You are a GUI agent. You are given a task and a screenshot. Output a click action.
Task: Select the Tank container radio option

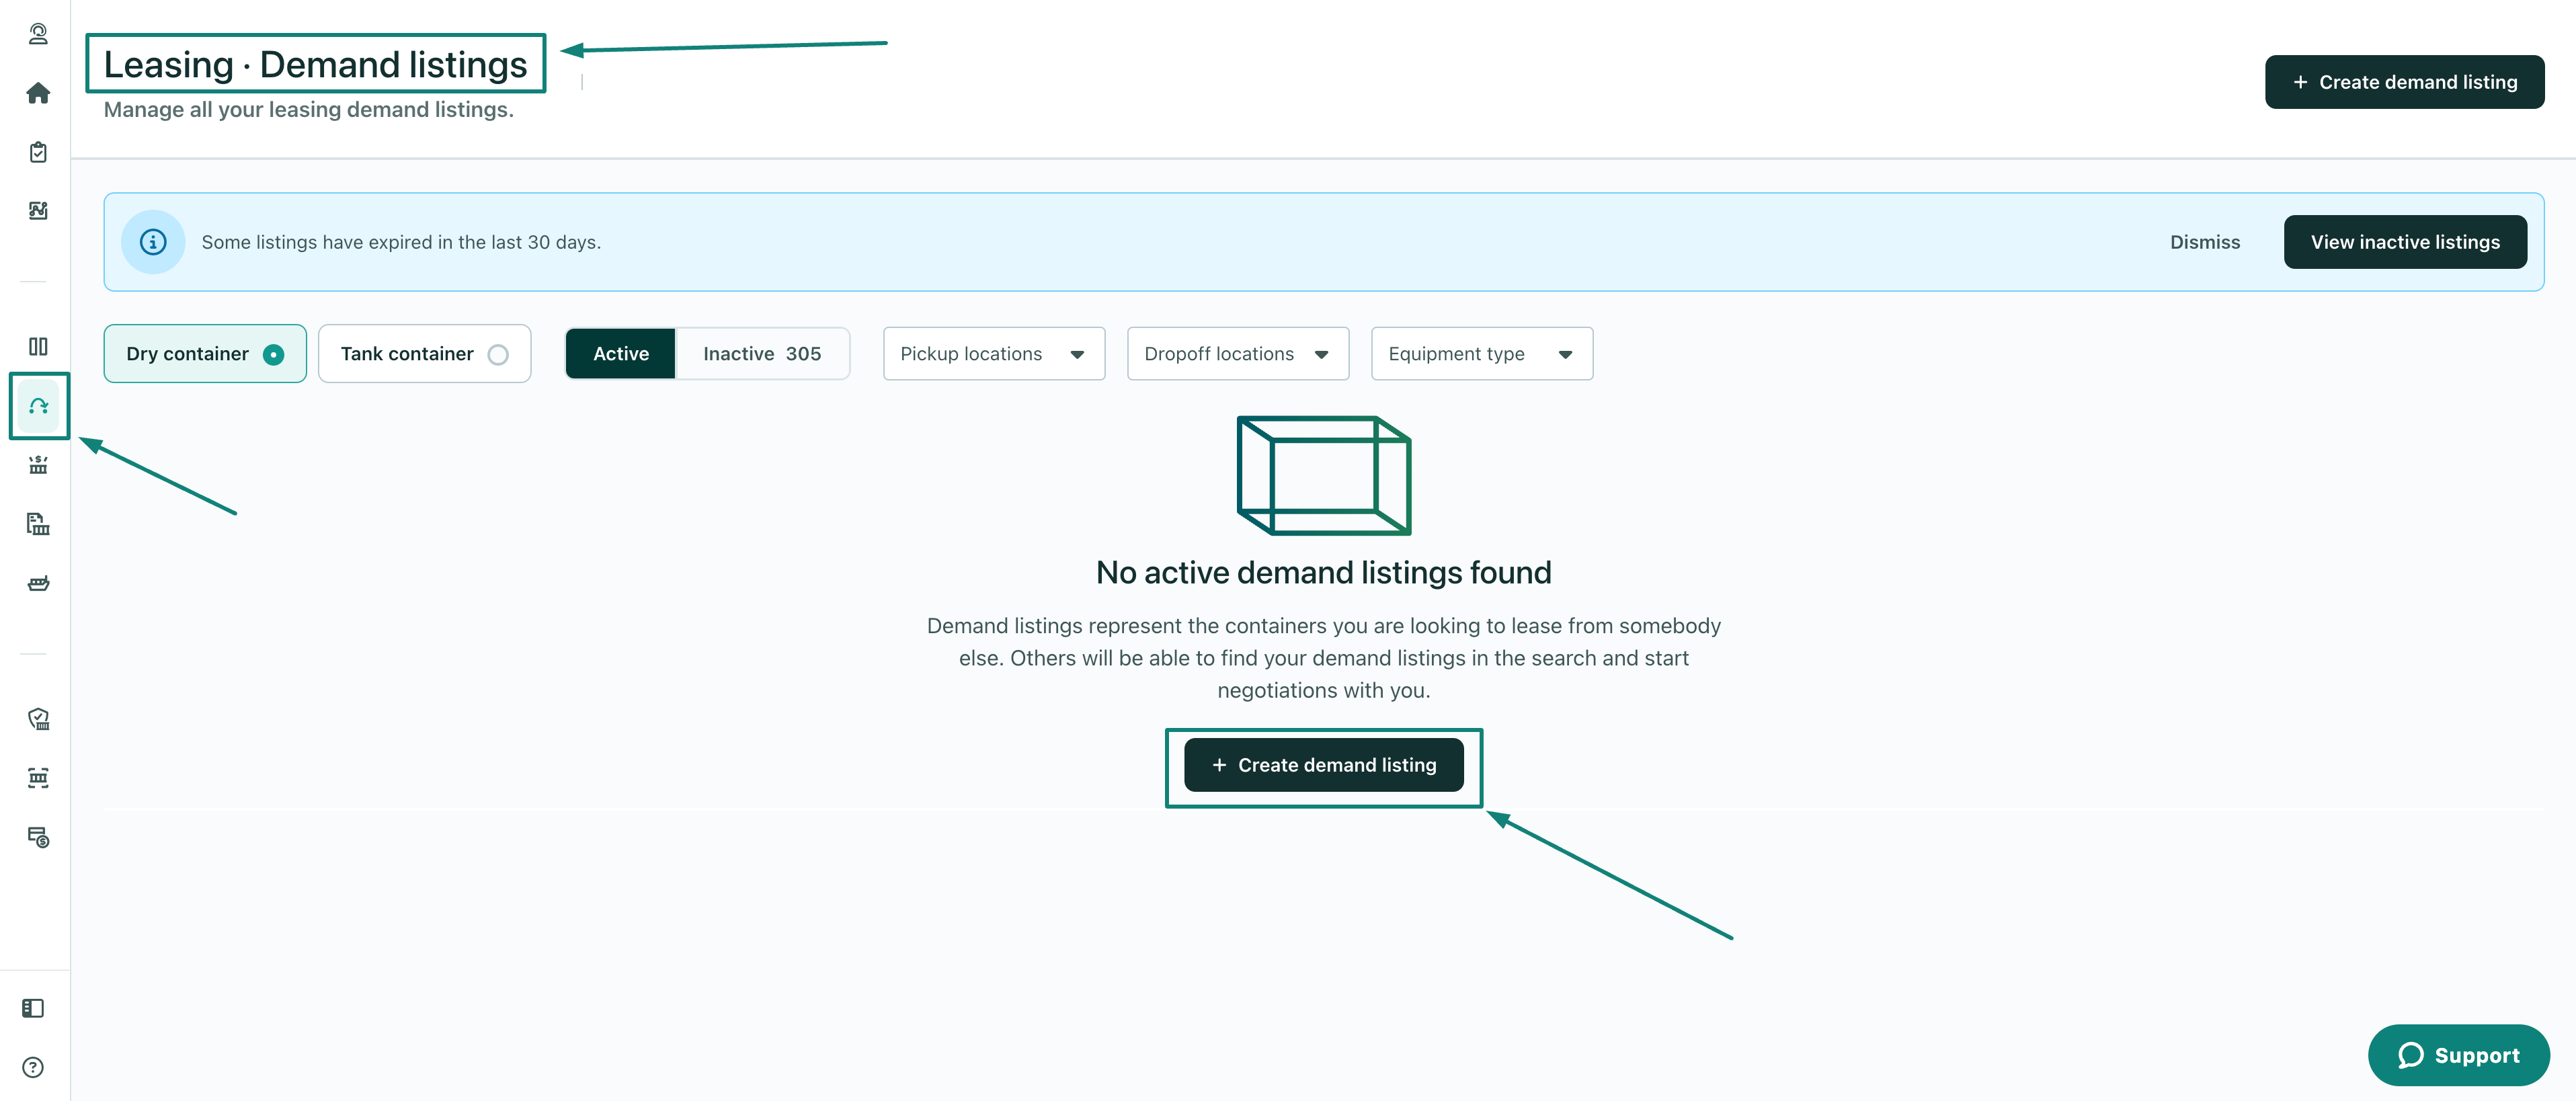[x=424, y=354]
